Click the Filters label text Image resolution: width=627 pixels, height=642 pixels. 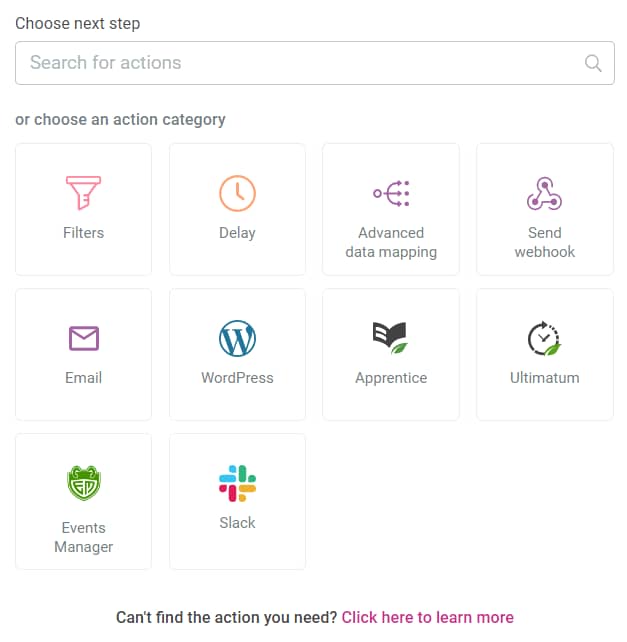[x=84, y=233]
